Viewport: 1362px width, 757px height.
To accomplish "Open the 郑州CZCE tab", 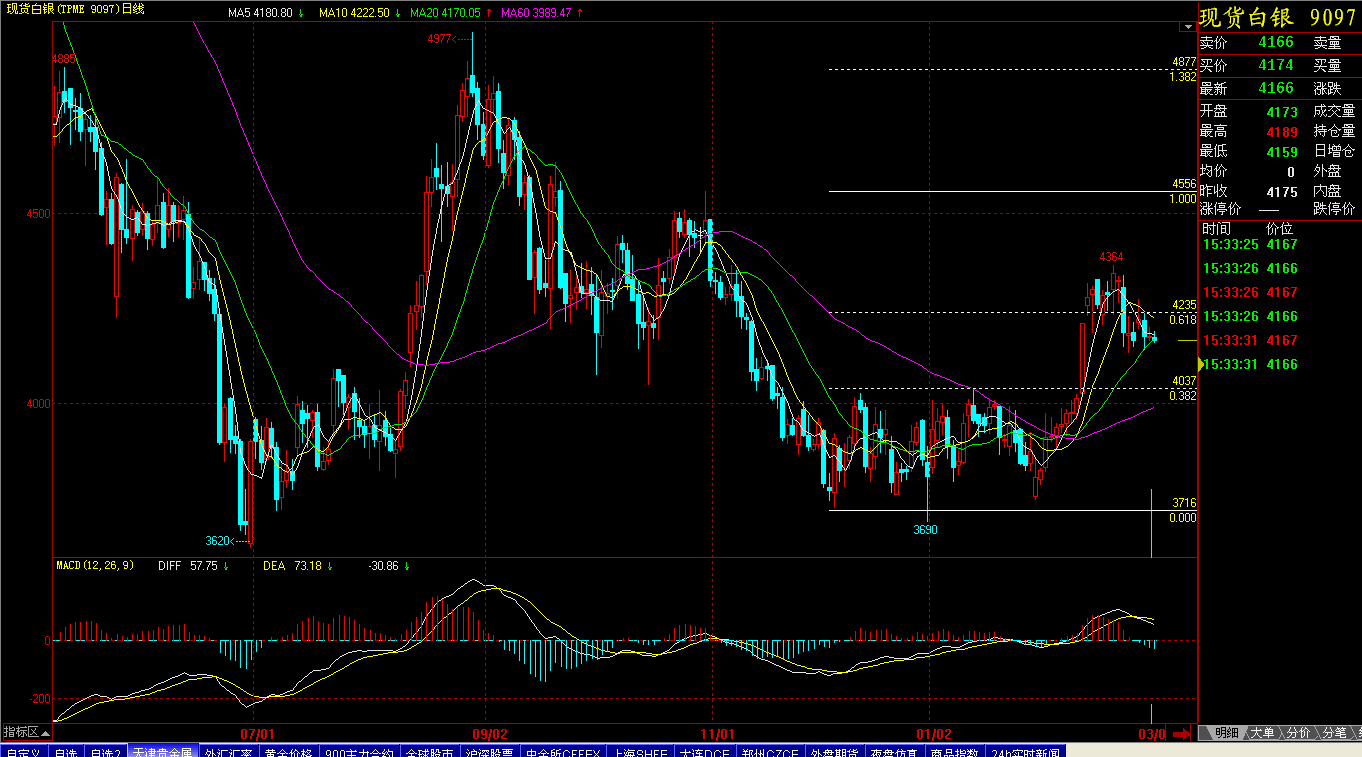I will point(770,751).
